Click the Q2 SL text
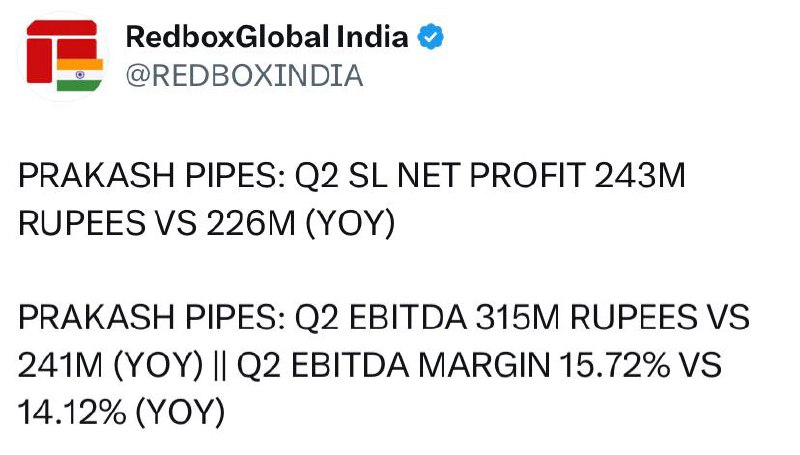The height and width of the screenshot is (455, 800). (341, 175)
